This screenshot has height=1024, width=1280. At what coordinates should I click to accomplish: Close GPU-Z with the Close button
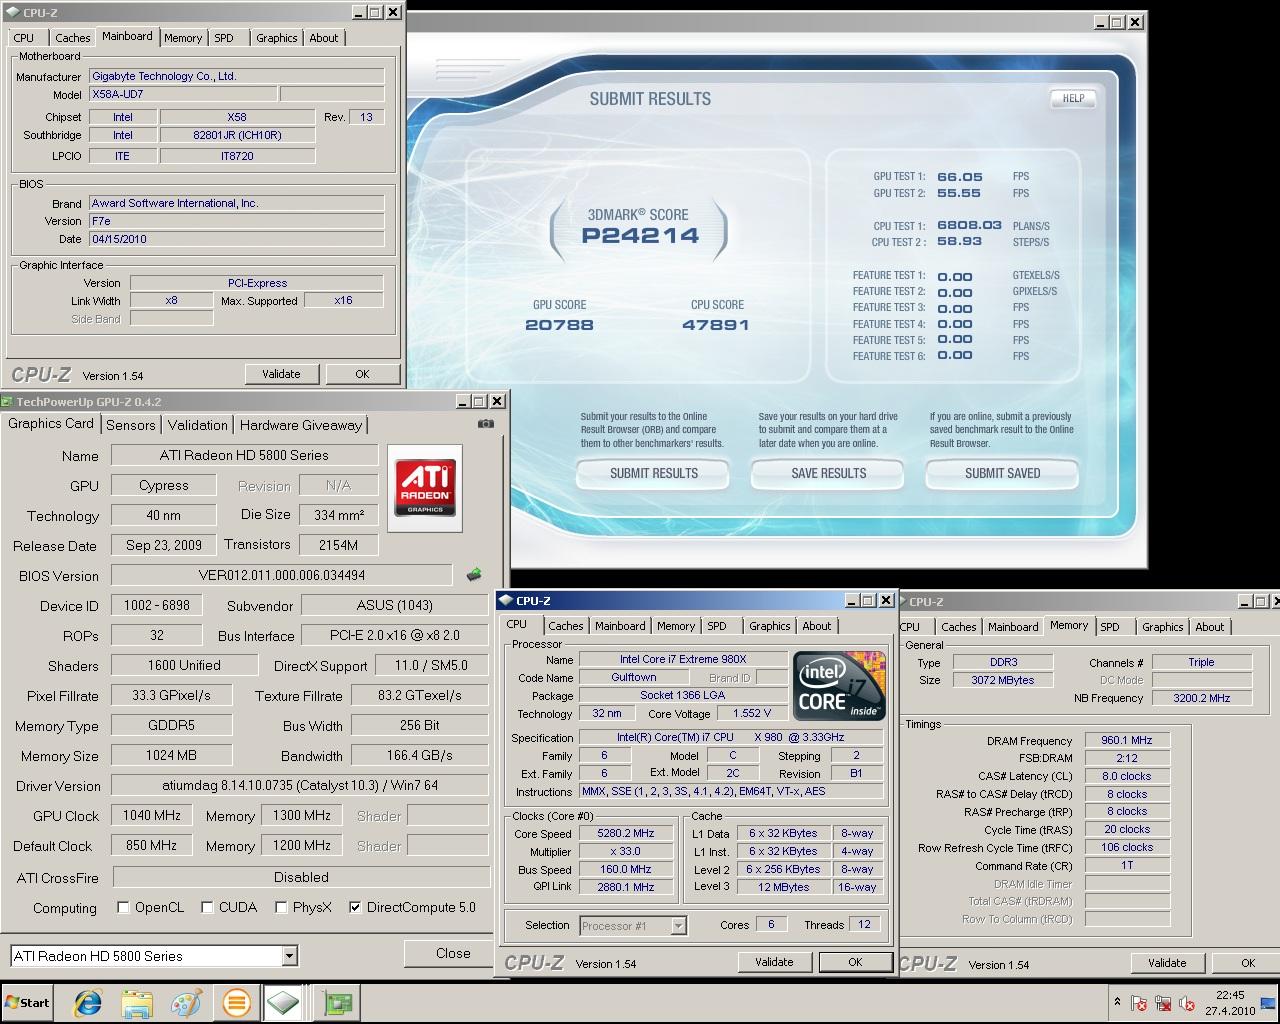pos(453,953)
